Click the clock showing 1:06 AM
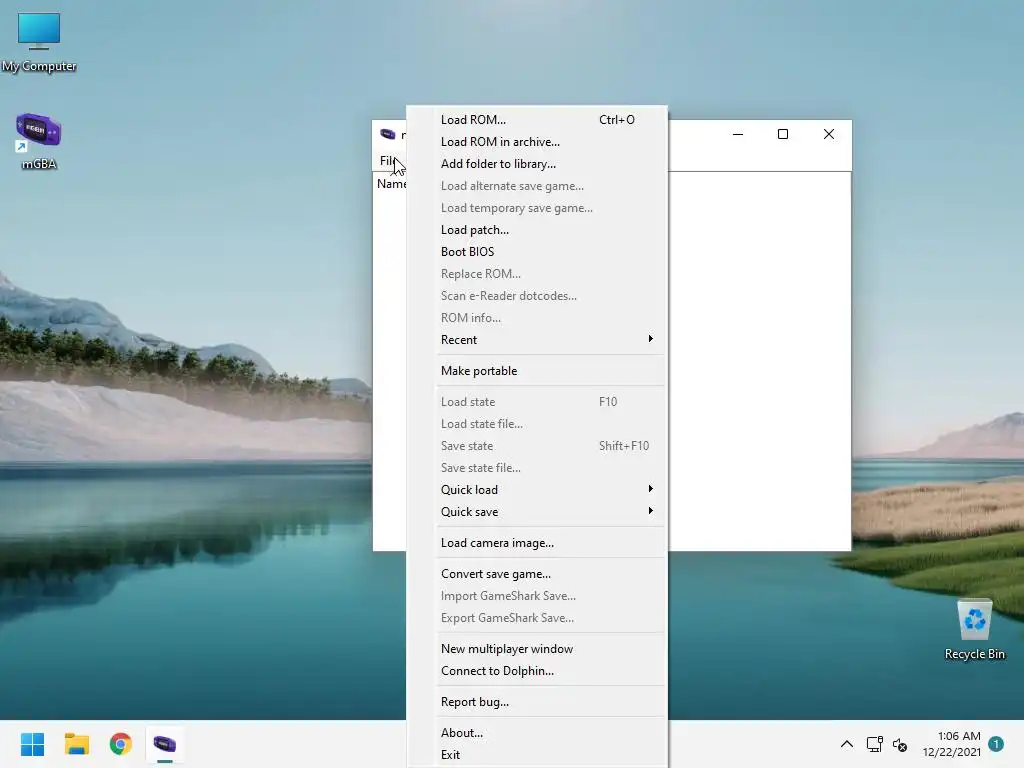The image size is (1024, 768). (x=952, y=744)
